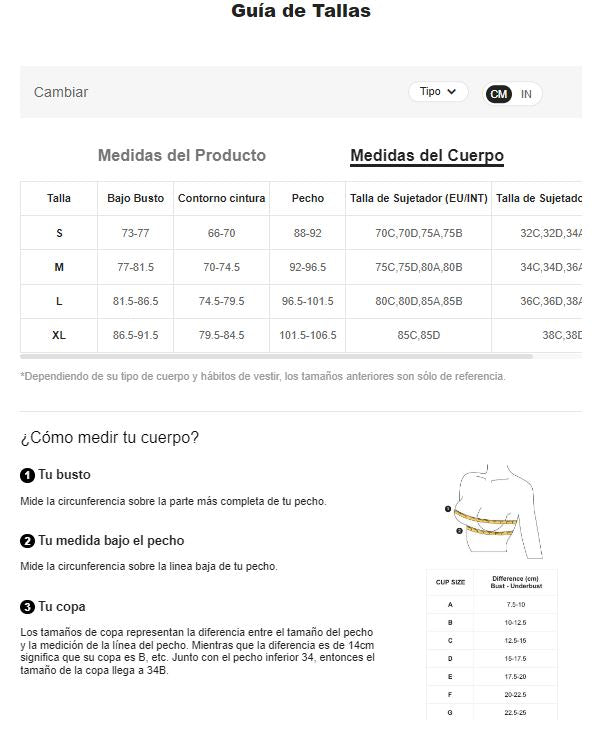Click the Cambiar label
This screenshot has height=741, width=598.
click(x=61, y=92)
